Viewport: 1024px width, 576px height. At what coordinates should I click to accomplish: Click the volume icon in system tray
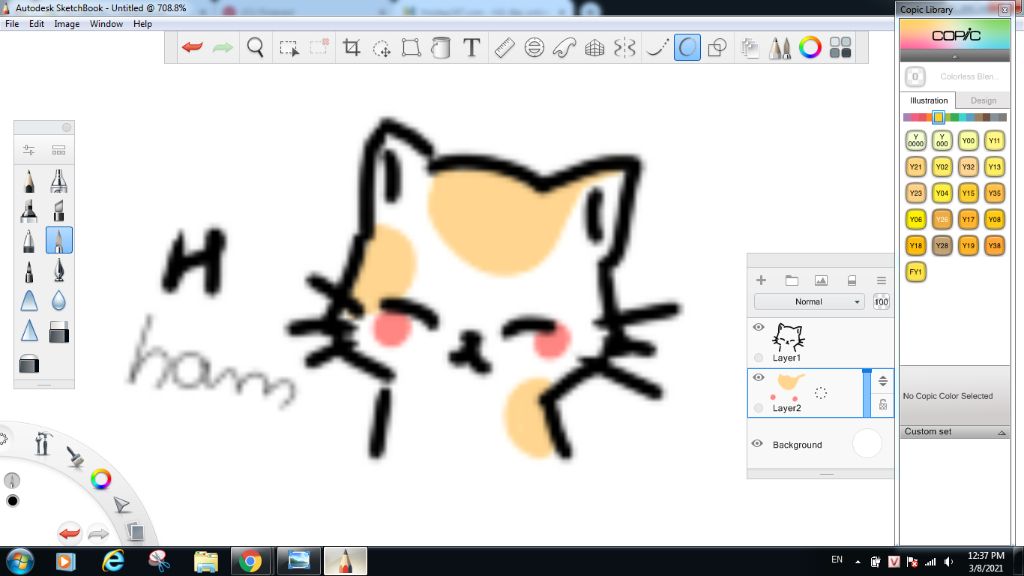click(x=948, y=562)
